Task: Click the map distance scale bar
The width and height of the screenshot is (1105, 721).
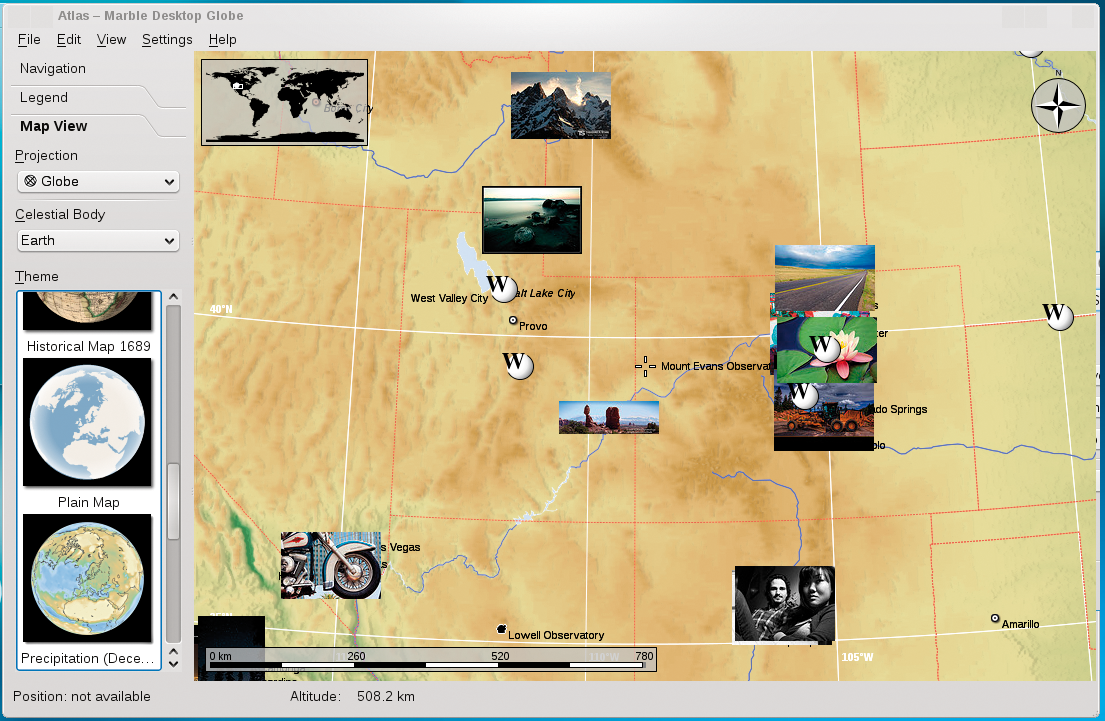Action: pyautogui.click(x=431, y=660)
